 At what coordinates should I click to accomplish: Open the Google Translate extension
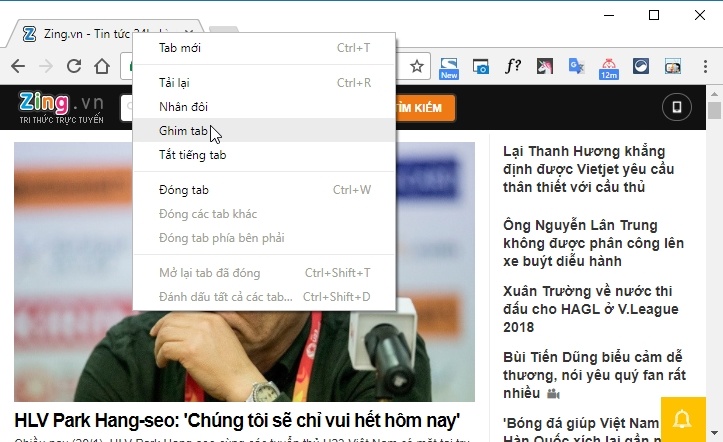pyautogui.click(x=576, y=66)
